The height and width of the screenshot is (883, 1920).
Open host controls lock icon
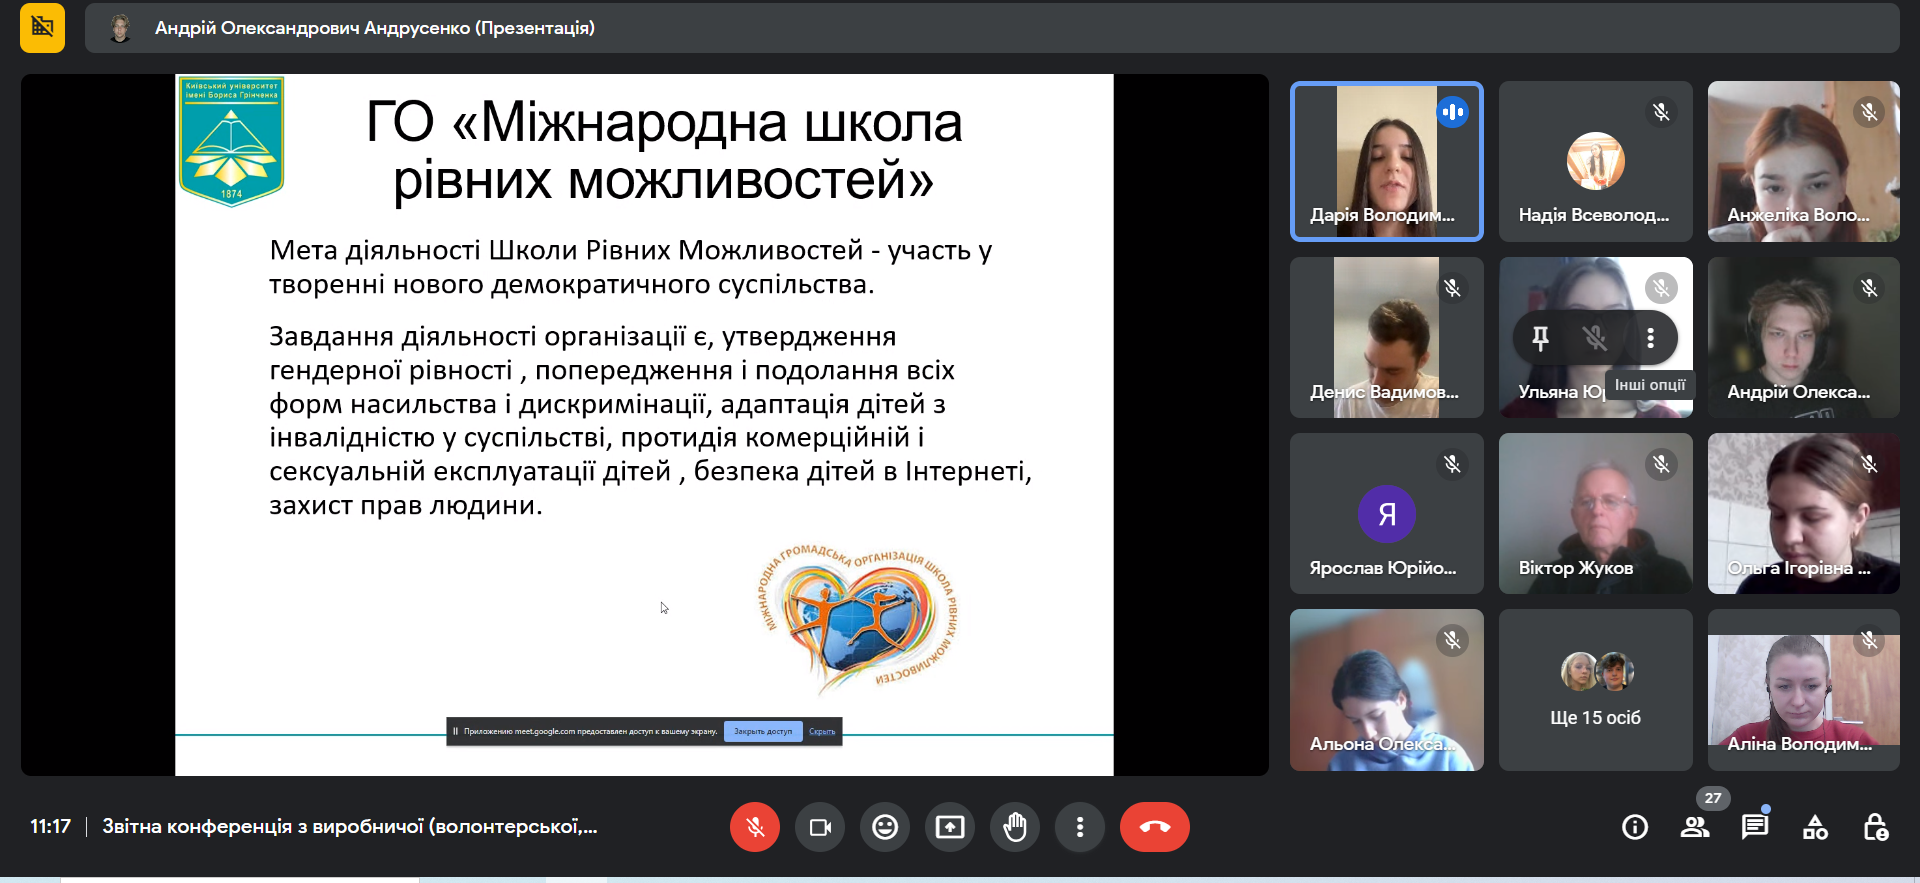click(1875, 827)
